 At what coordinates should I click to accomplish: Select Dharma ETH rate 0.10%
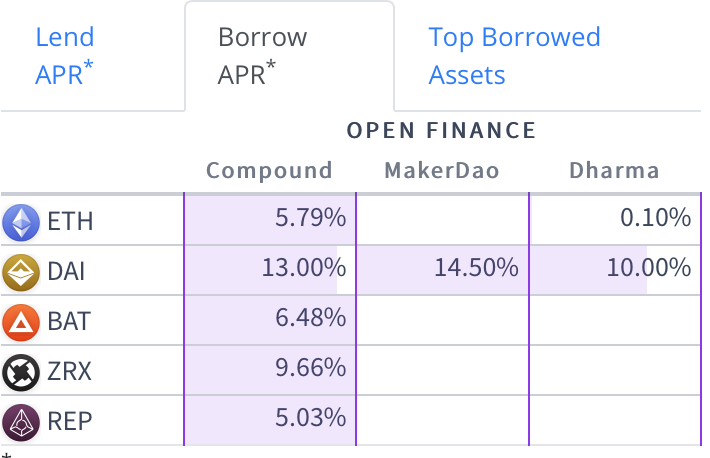point(656,218)
